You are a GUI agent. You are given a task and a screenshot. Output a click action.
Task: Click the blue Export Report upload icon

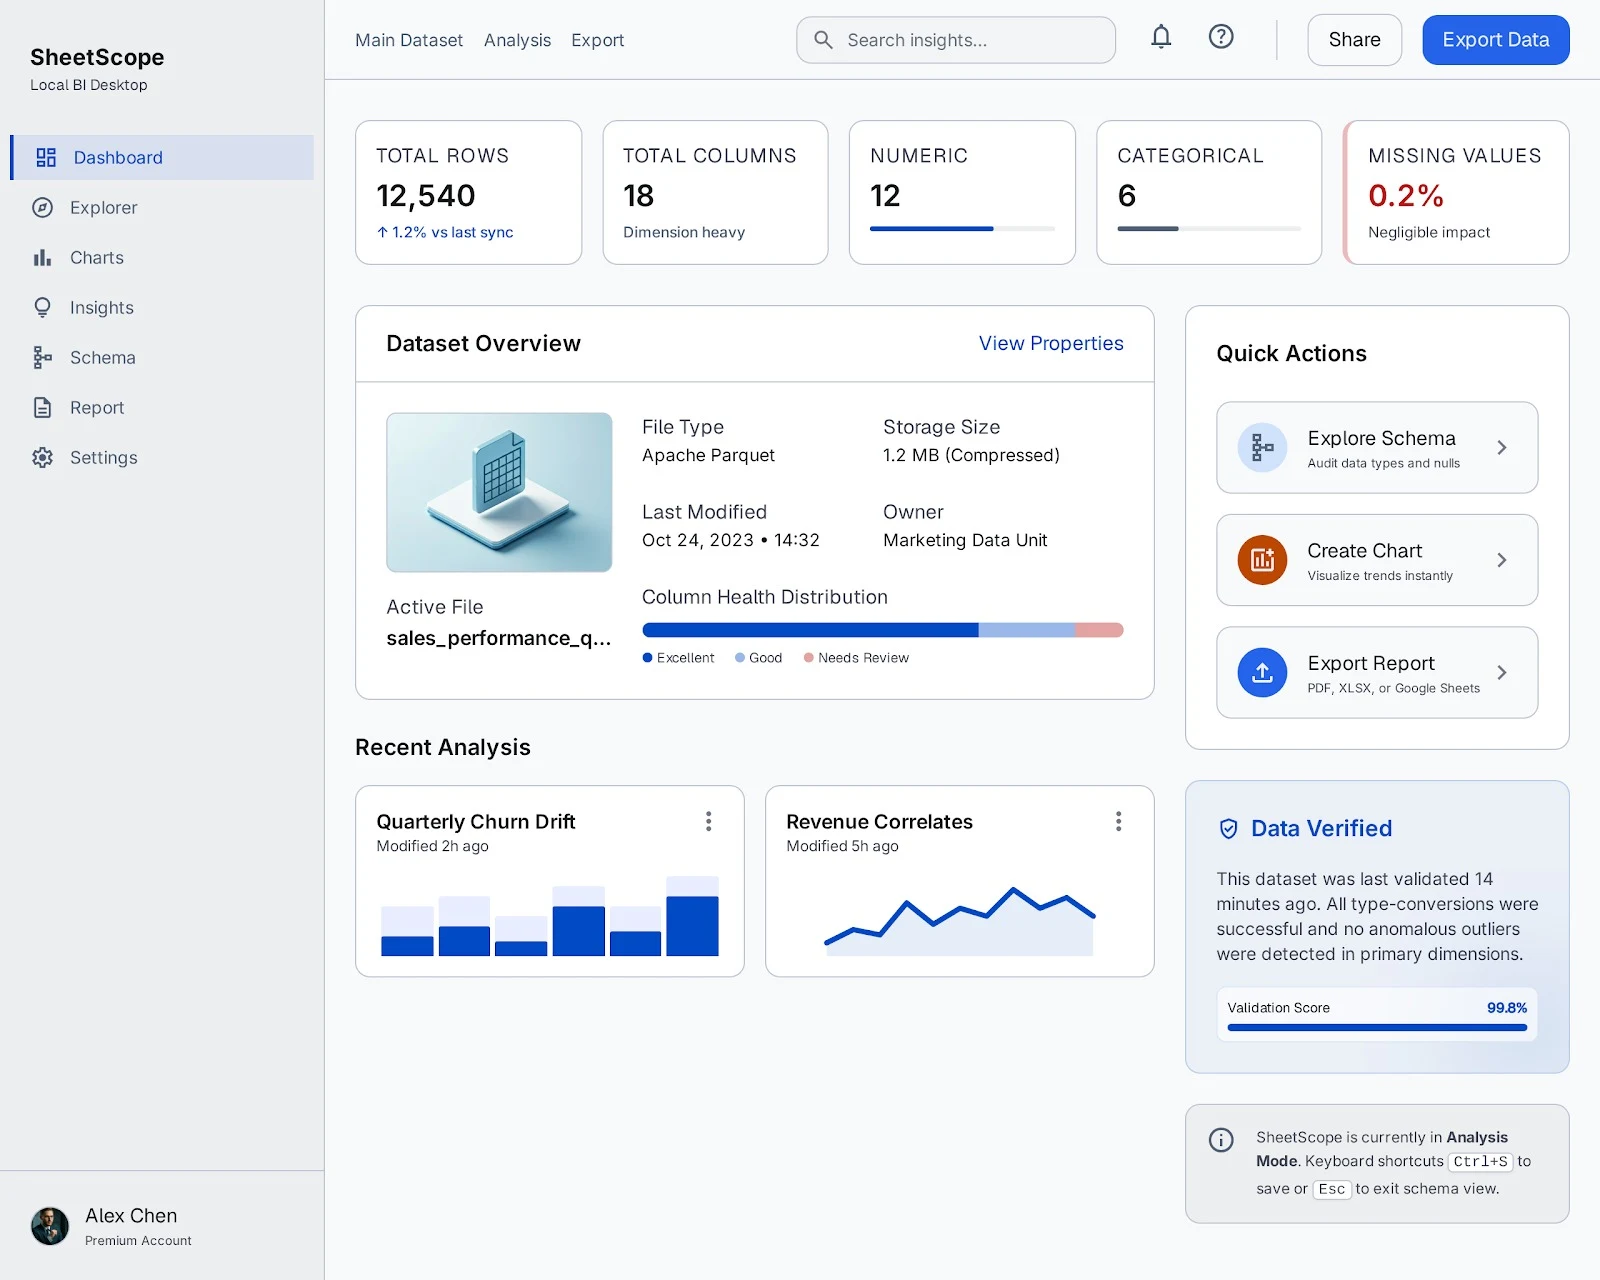[x=1262, y=673]
